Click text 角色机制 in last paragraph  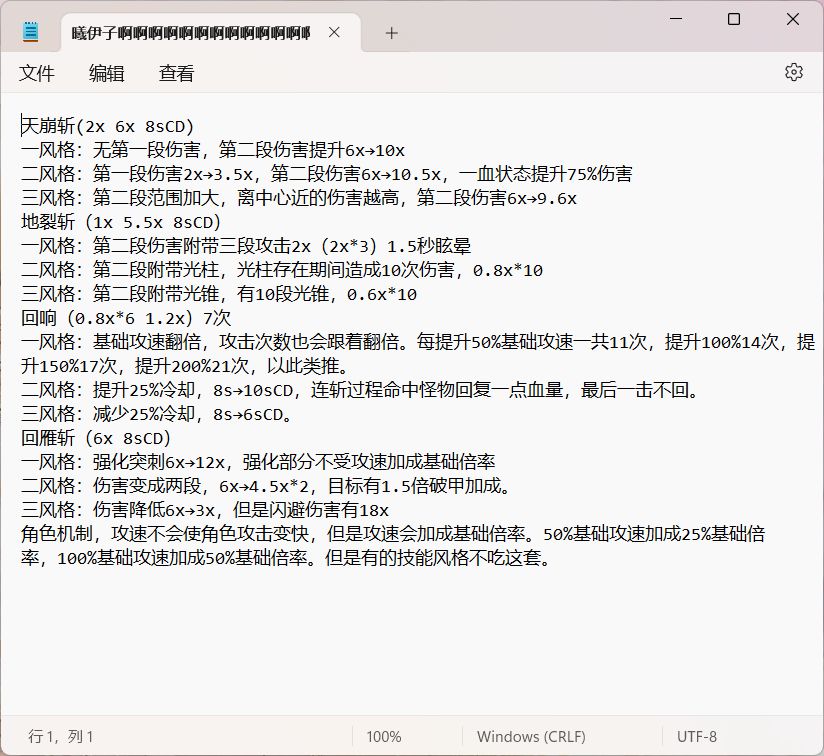point(57,534)
